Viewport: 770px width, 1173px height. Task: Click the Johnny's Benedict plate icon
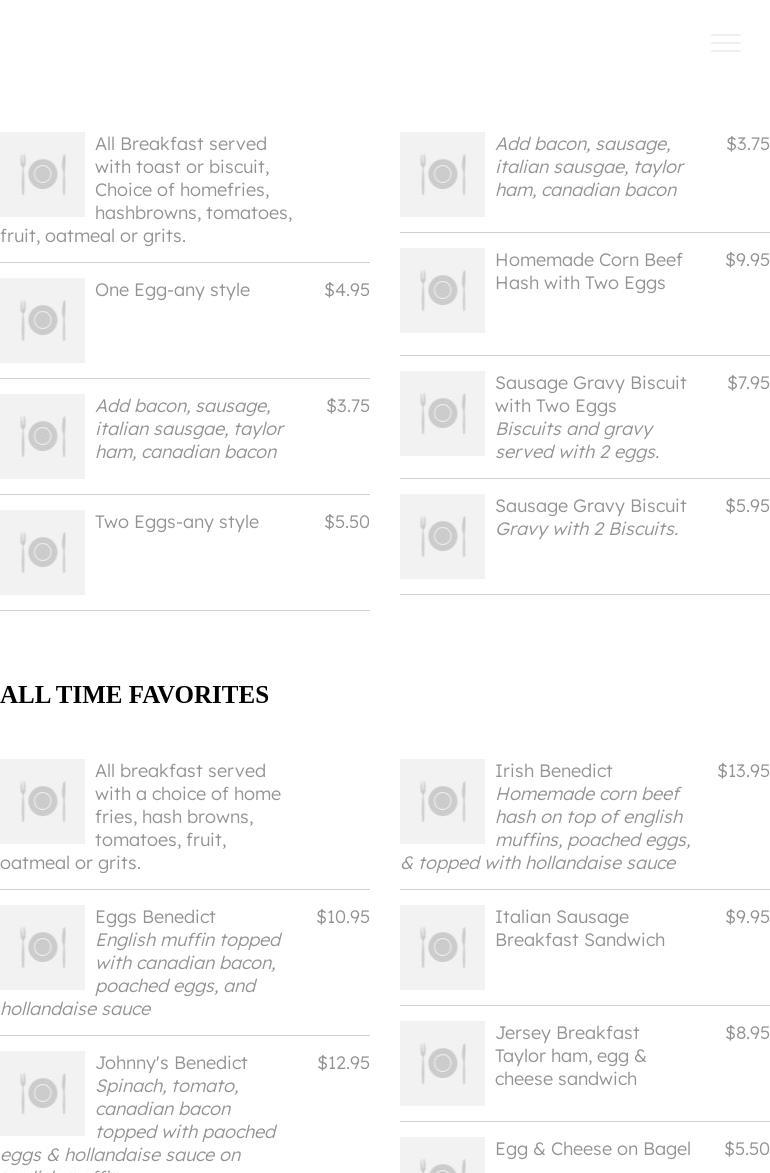pyautogui.click(x=42, y=1093)
